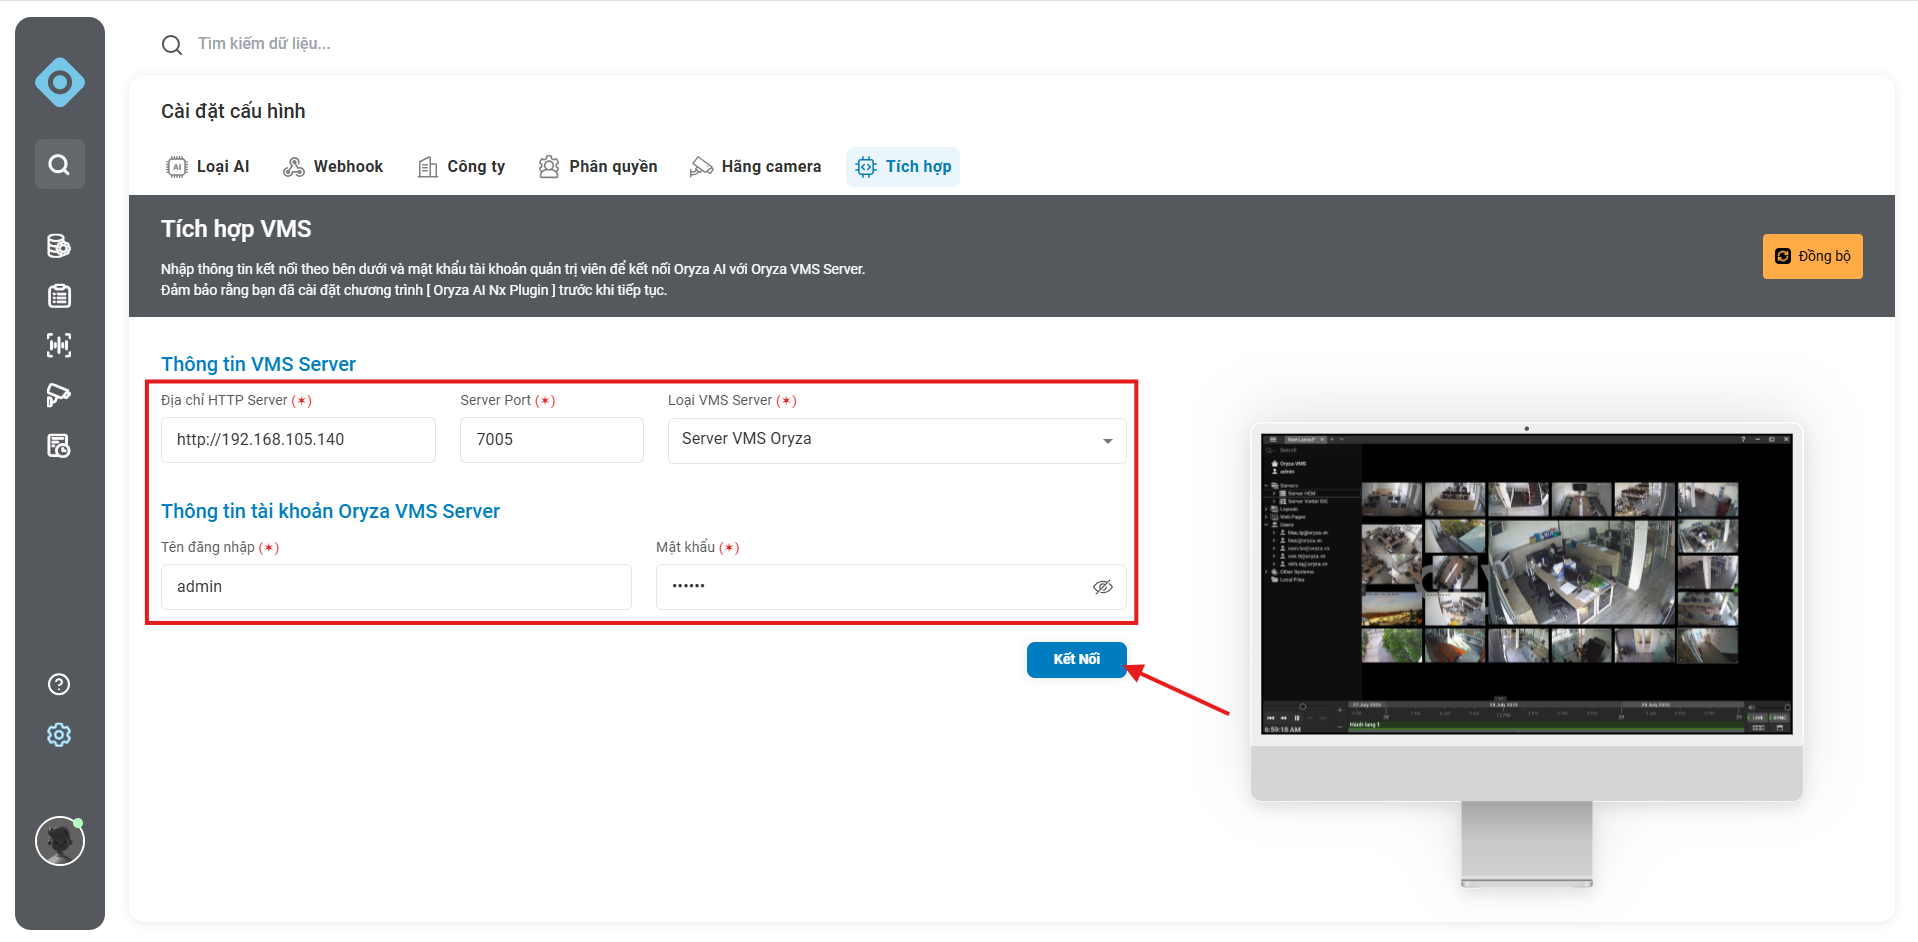Open the Loại VMS Server dropdown
The height and width of the screenshot is (942, 1918).
coord(897,440)
